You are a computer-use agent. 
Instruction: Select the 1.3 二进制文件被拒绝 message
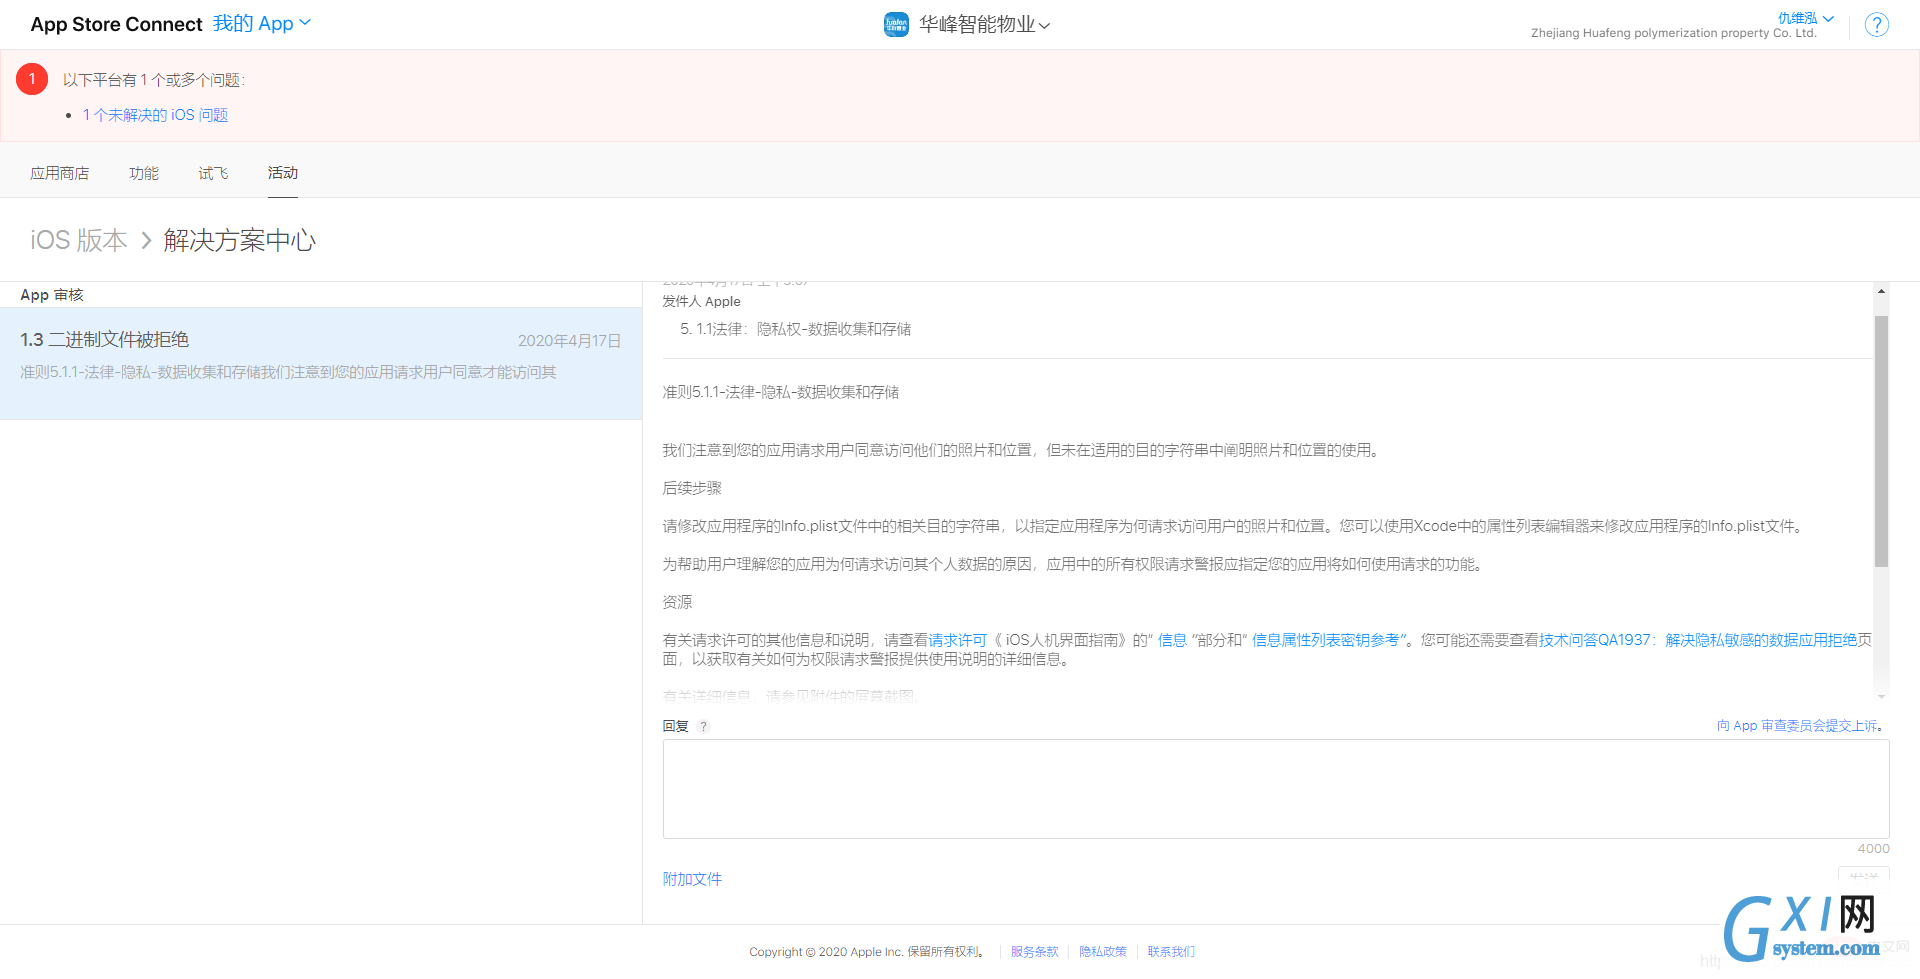point(321,363)
